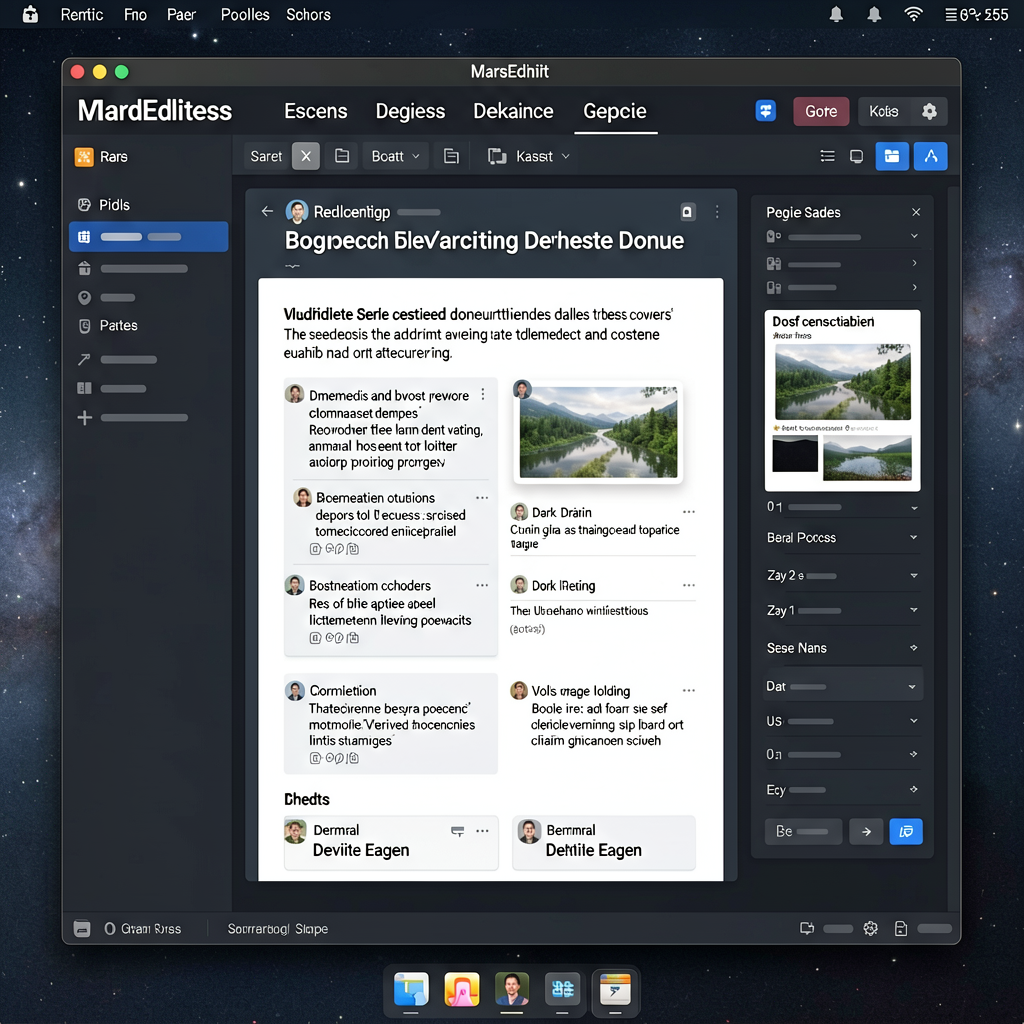The height and width of the screenshot is (1024, 1024).
Task: Open options for Dark Dratin
Action: 688,512
